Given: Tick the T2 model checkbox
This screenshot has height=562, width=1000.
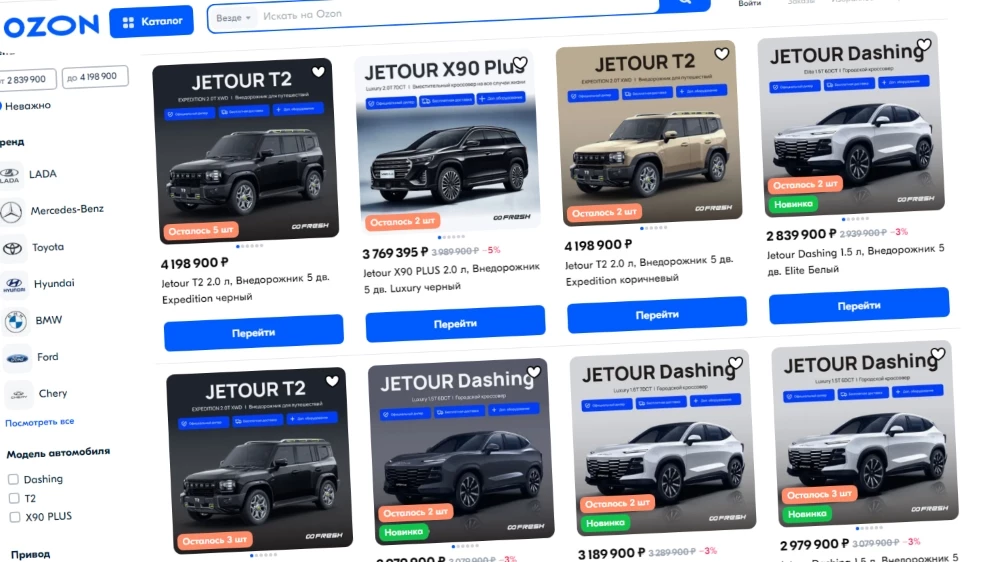Looking at the screenshot, I should [x=14, y=498].
